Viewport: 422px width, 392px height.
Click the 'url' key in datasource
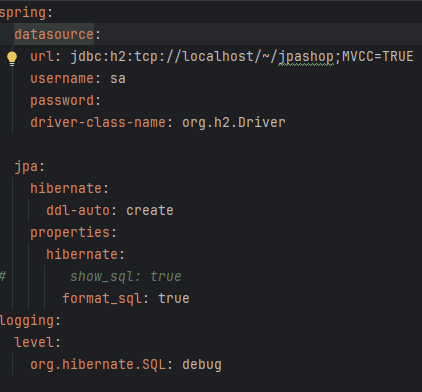click(x=42, y=56)
